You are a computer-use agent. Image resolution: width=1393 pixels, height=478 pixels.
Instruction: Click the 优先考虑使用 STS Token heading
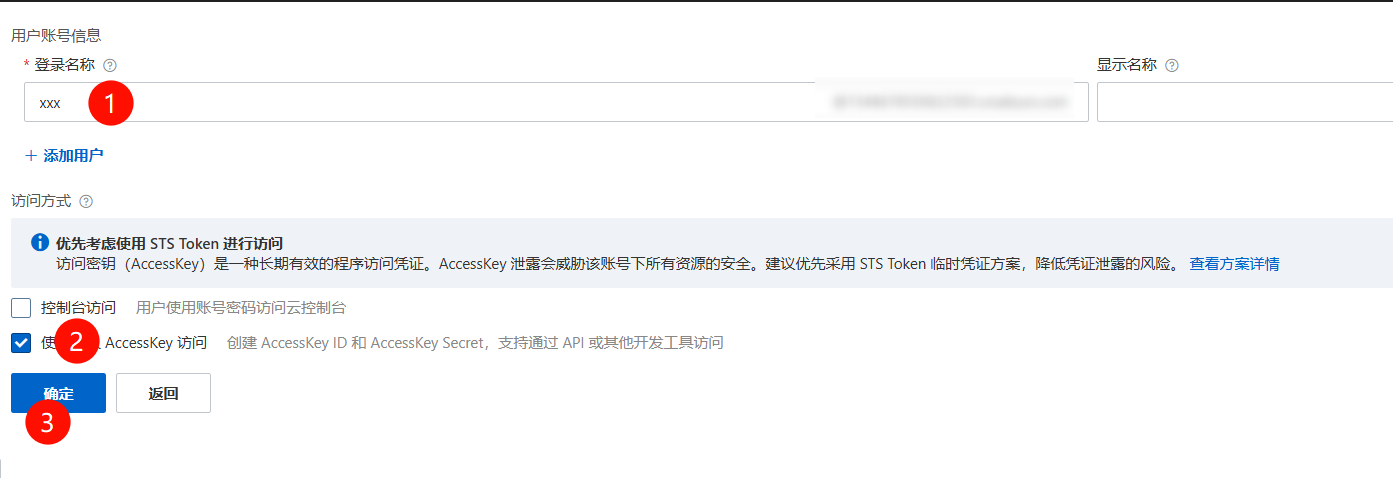(170, 243)
